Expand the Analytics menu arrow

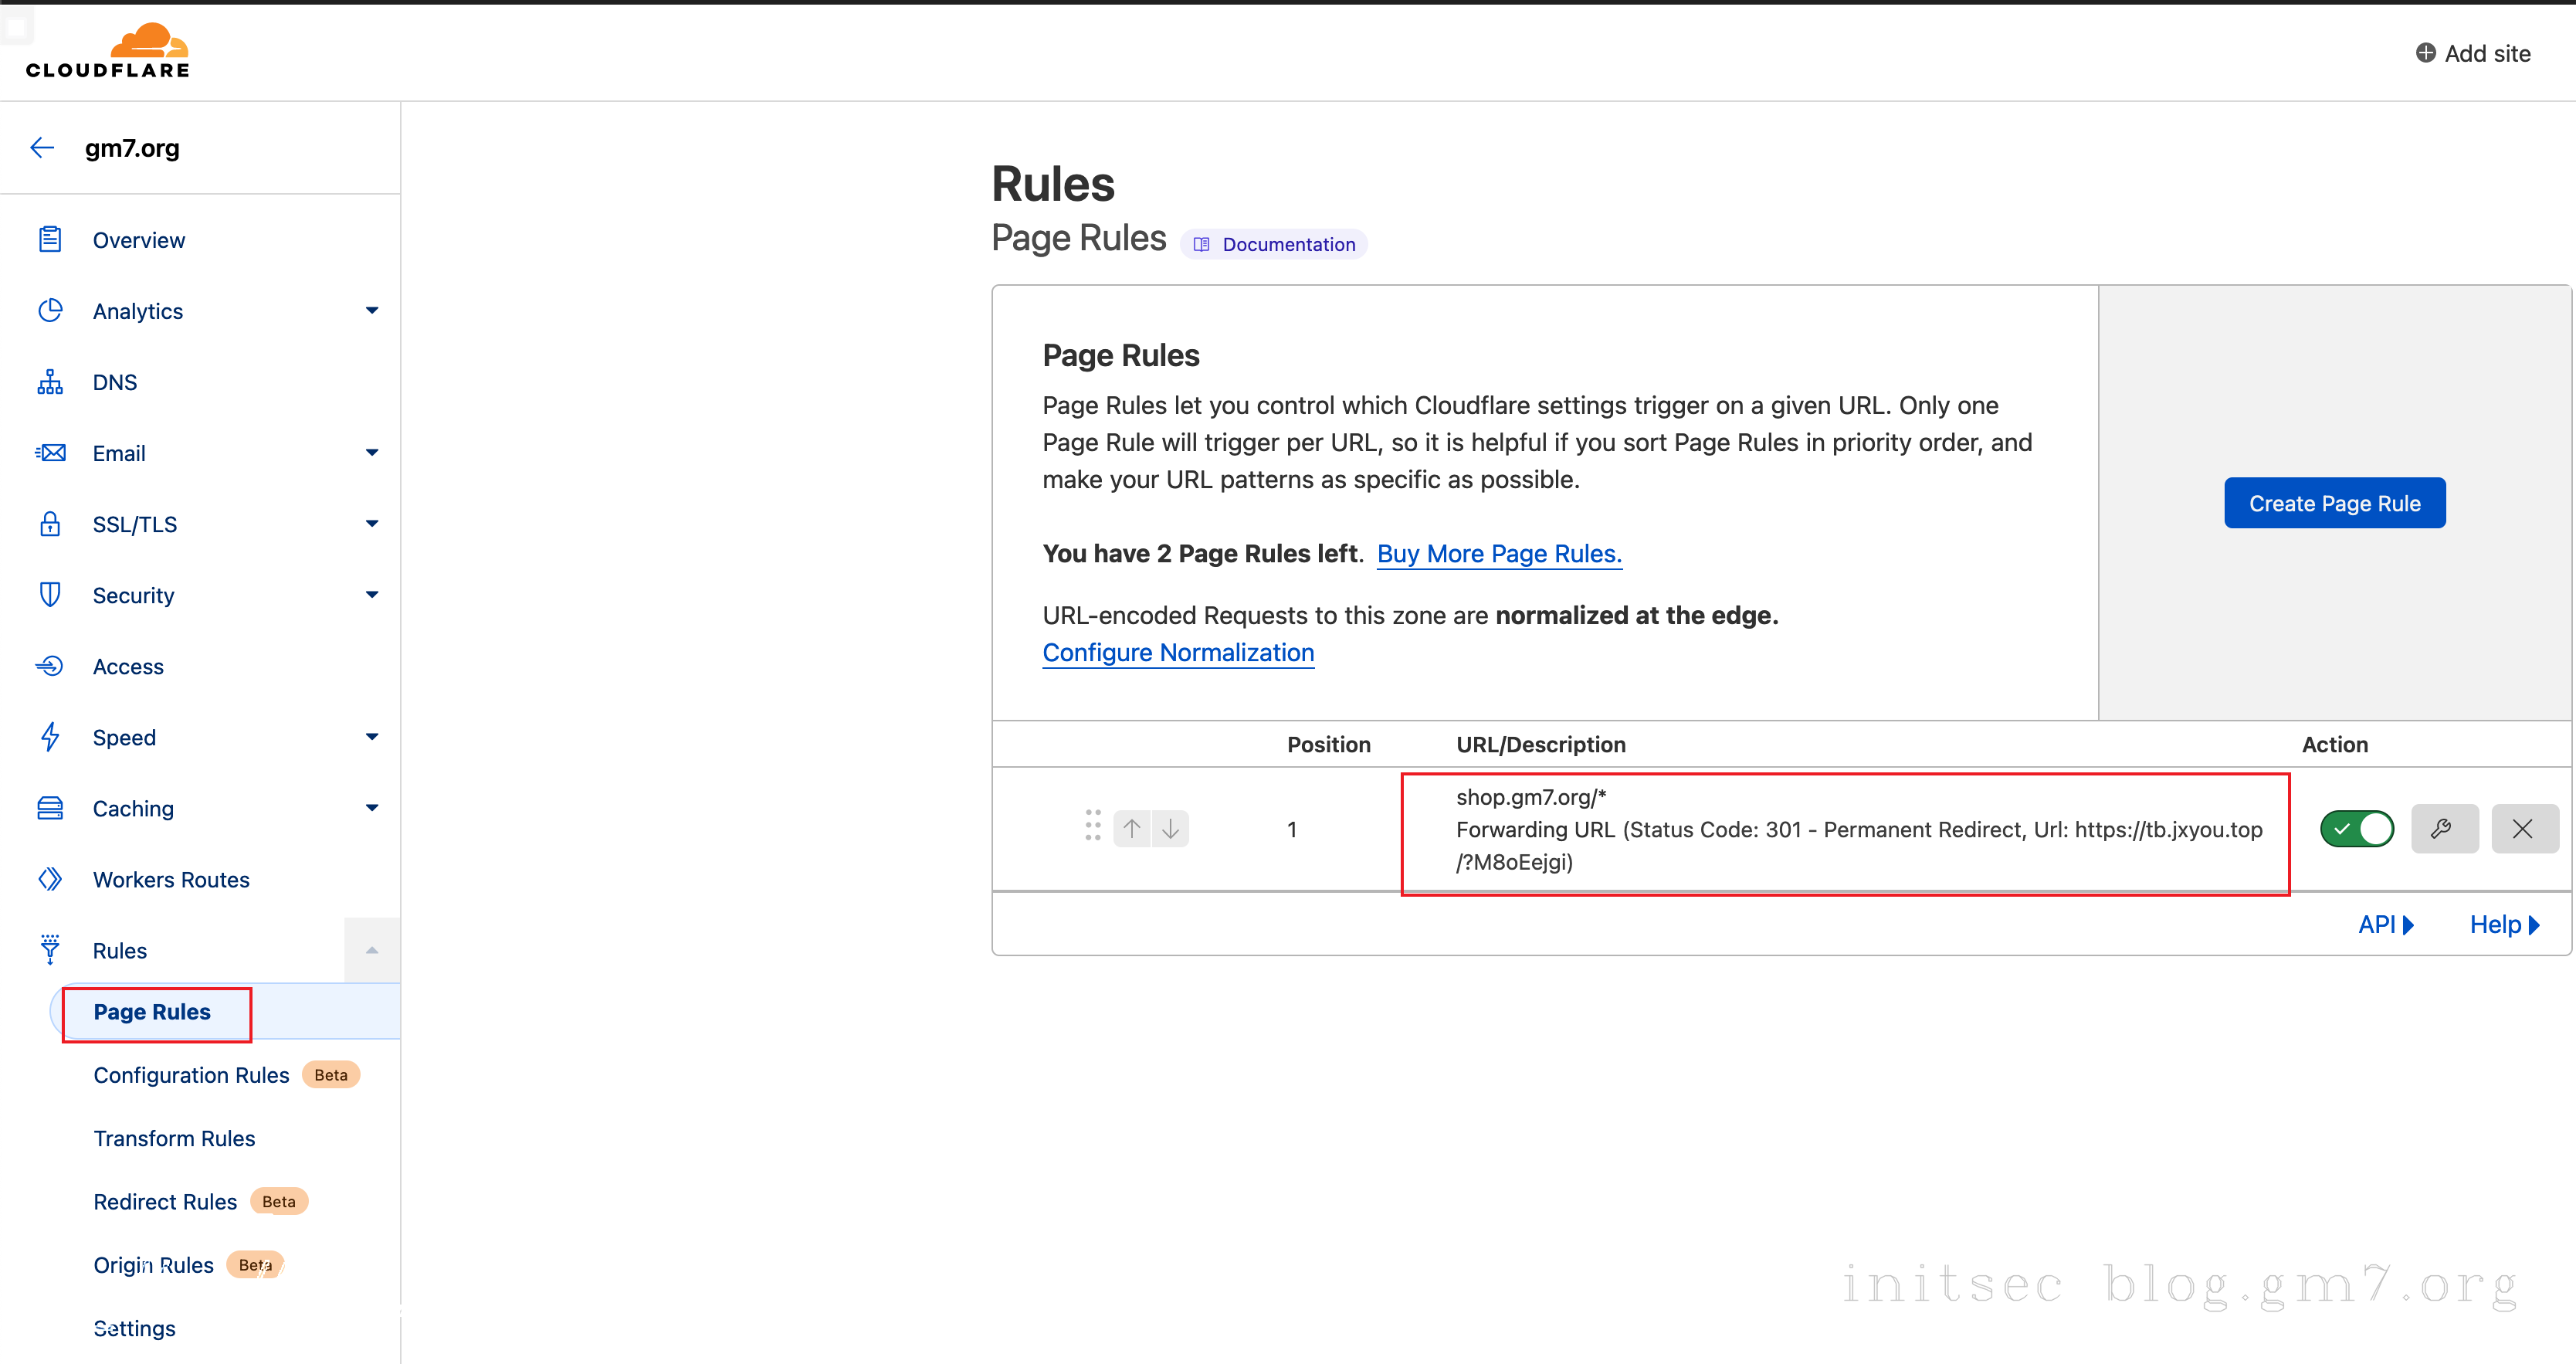(372, 311)
